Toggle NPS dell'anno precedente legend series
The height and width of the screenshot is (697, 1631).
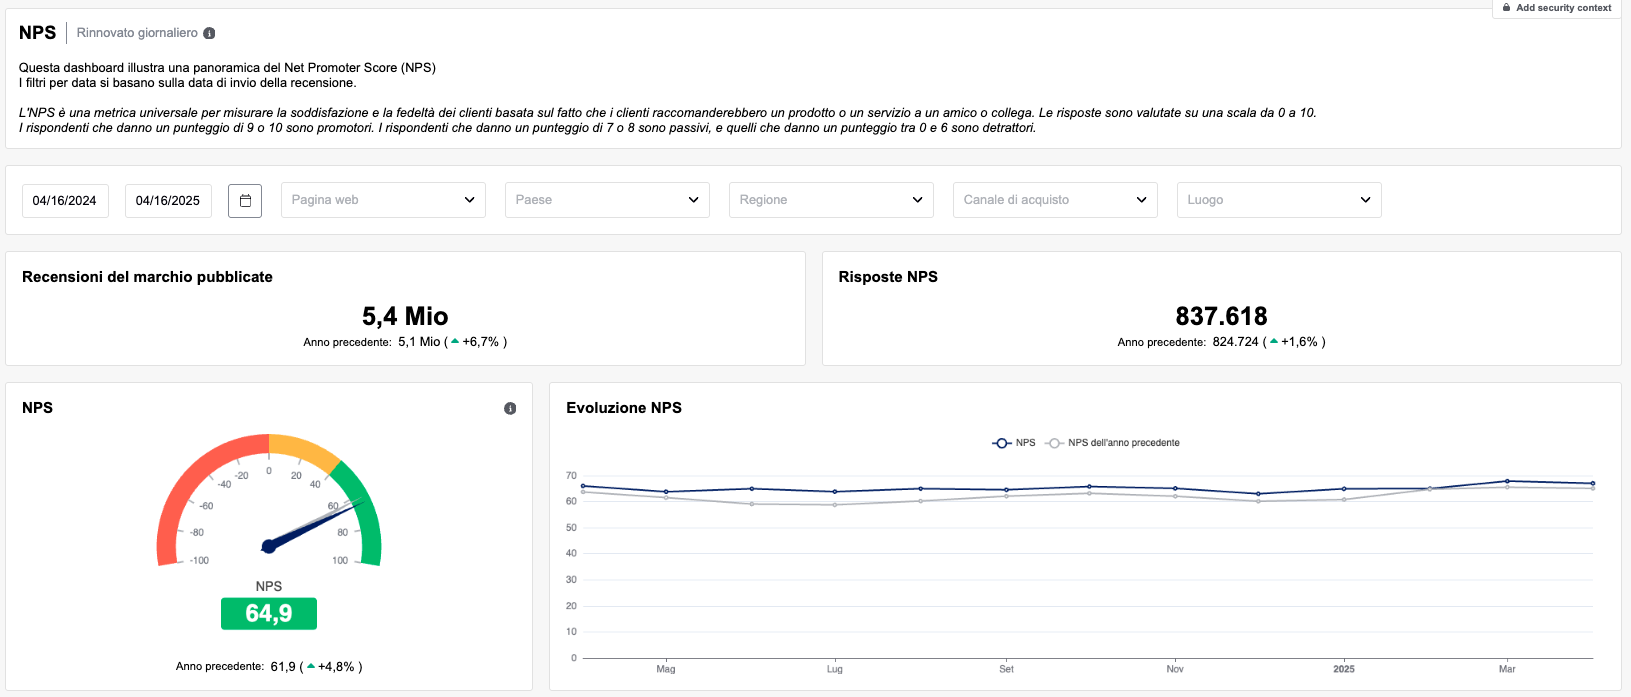[1112, 443]
